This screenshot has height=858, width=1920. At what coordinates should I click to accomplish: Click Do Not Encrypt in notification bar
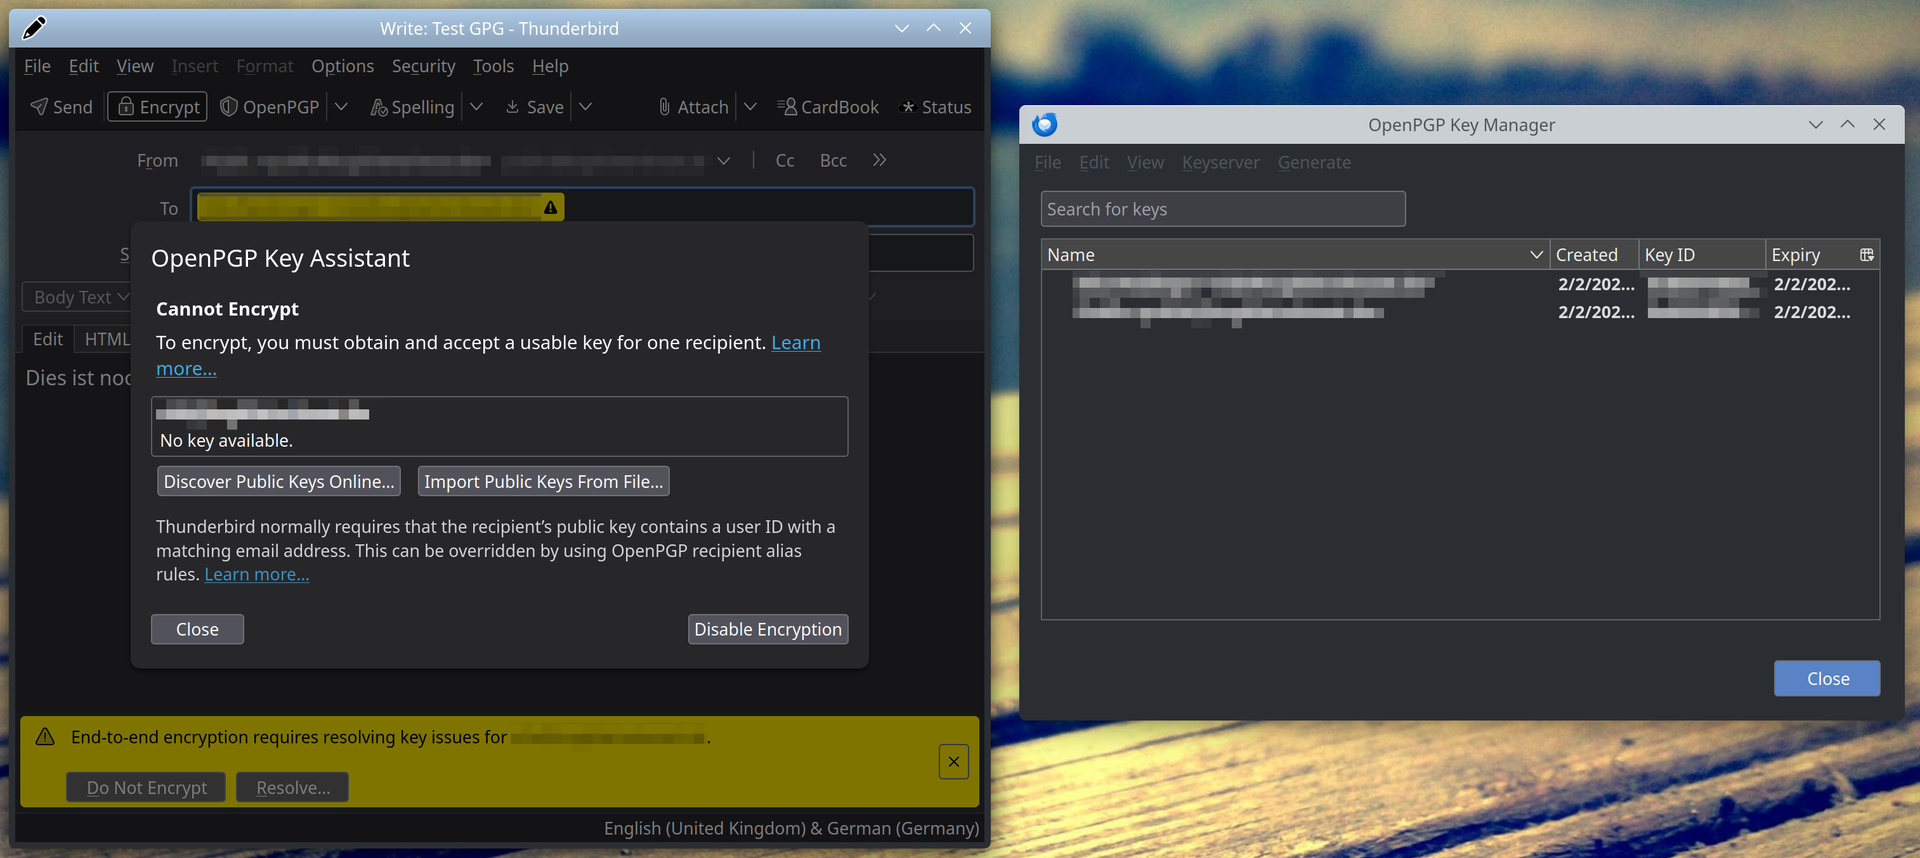tap(146, 788)
